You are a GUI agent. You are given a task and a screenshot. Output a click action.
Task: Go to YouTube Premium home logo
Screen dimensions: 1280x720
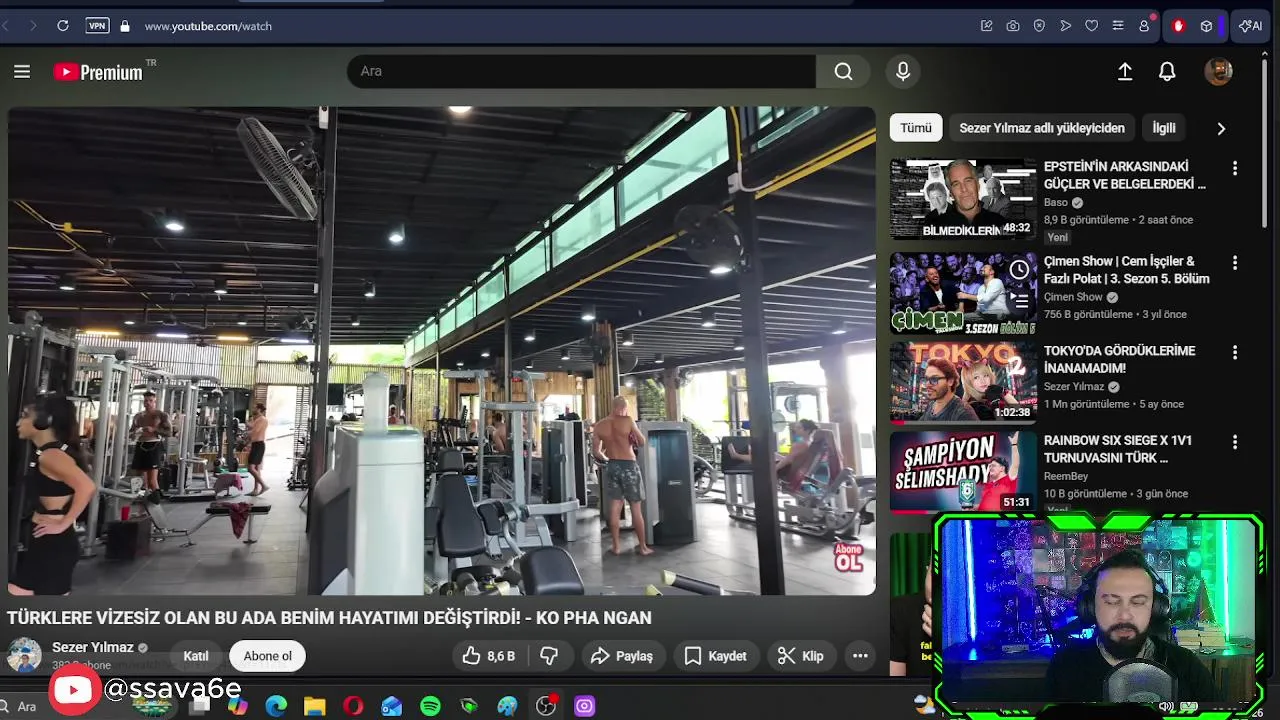[x=98, y=71]
